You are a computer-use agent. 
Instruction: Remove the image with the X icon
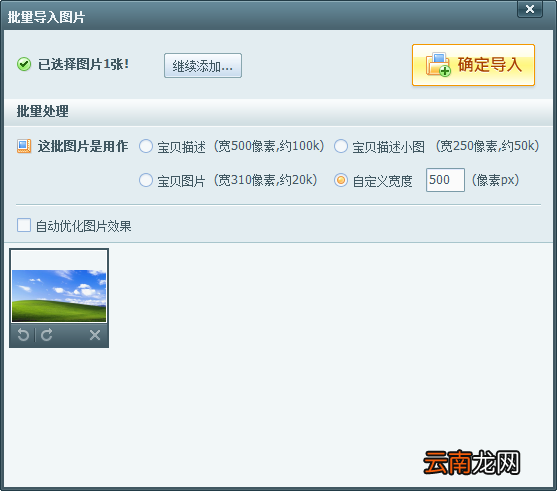pyautogui.click(x=95, y=335)
